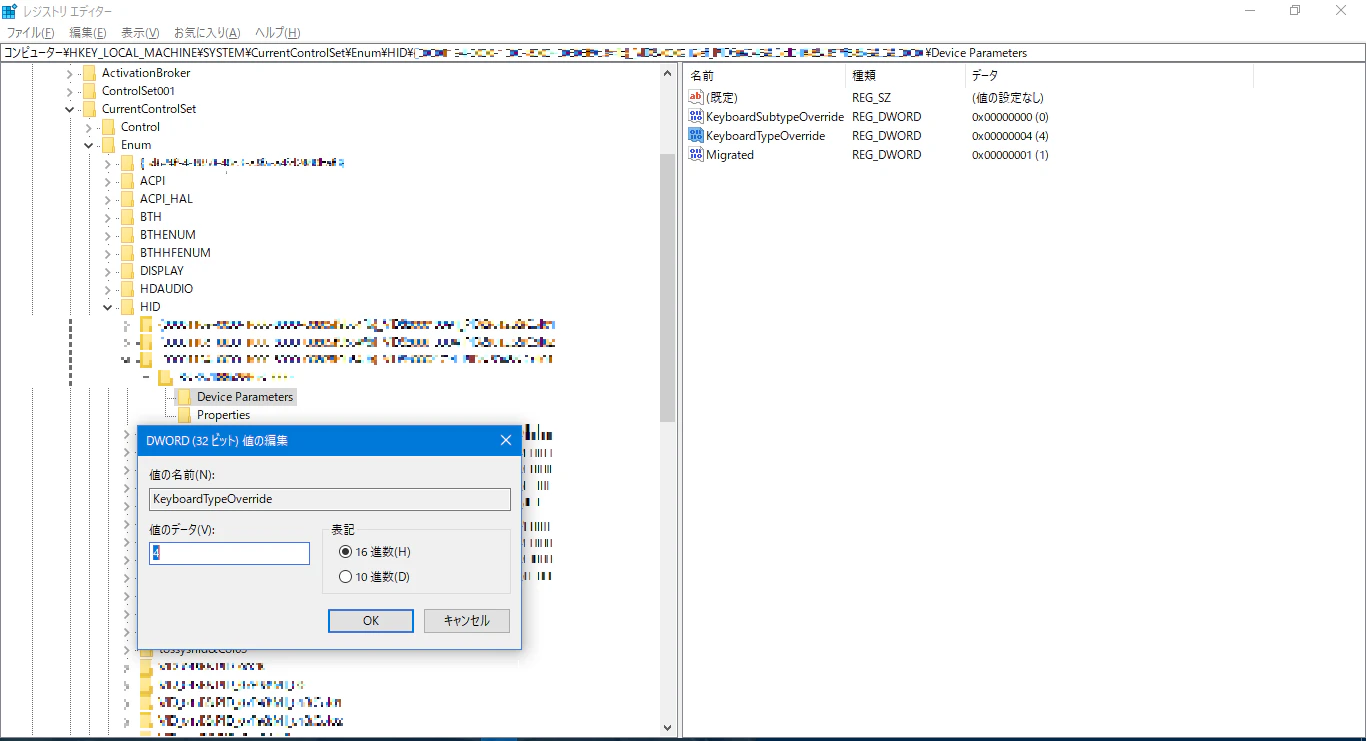Select the DISPLAY folder icon

127,271
